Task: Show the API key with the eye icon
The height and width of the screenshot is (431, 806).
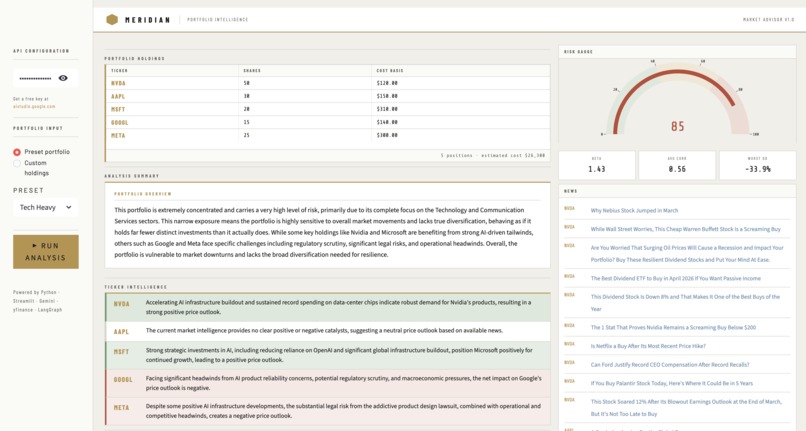Action: tap(63, 78)
